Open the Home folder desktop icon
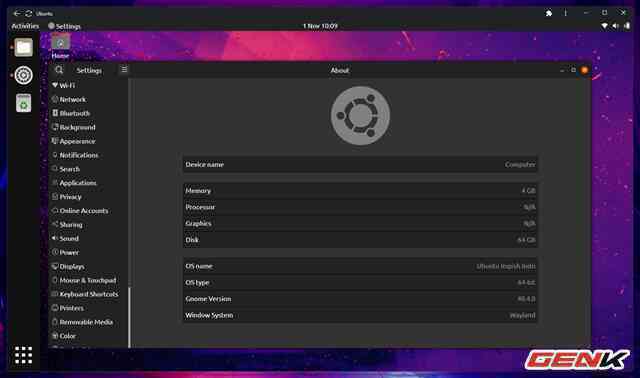640x378 pixels. 60,47
